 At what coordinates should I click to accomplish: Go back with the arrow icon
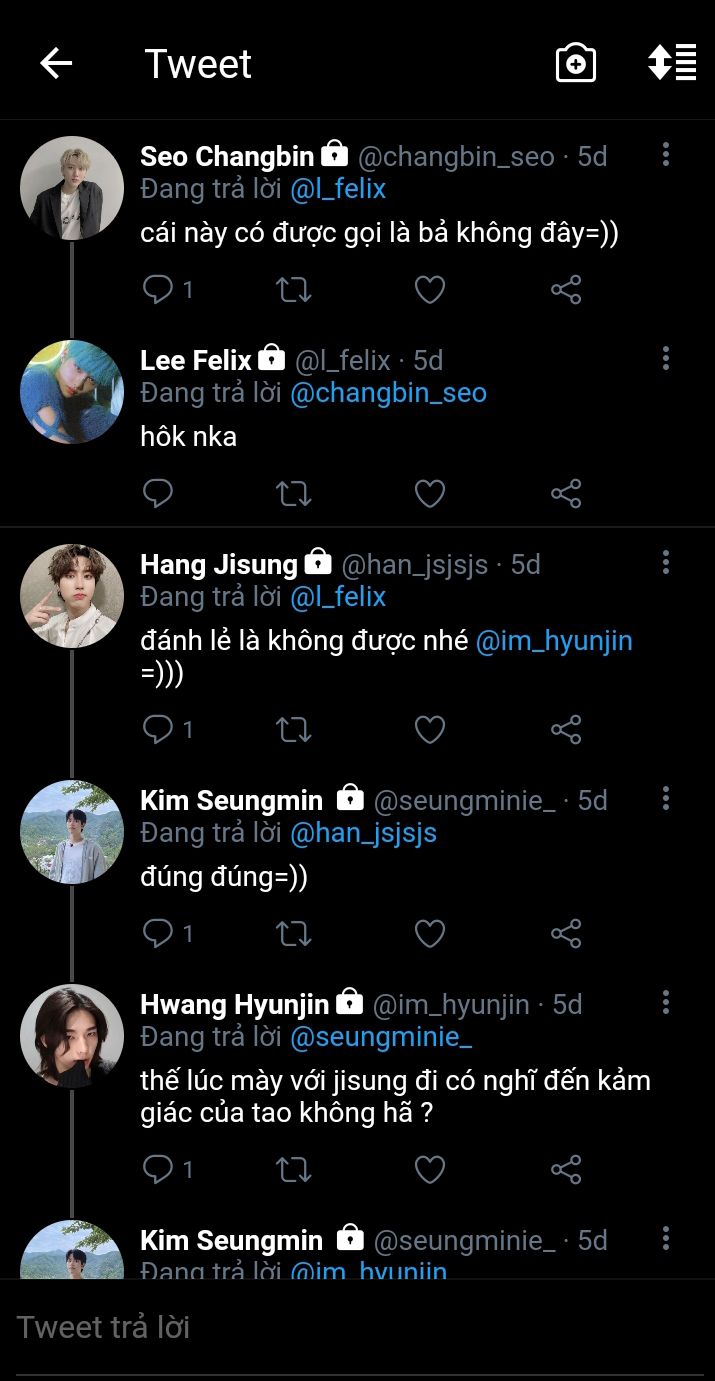click(56, 64)
